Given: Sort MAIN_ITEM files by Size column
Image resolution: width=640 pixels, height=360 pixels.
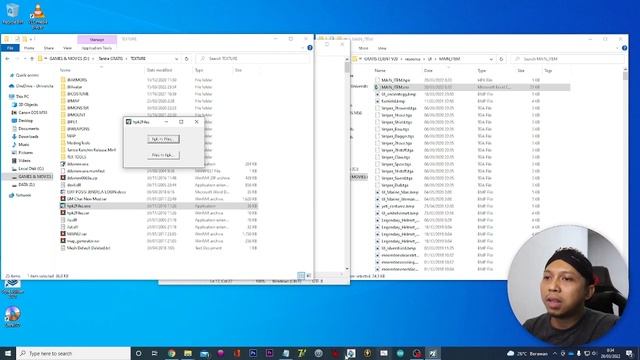Looking at the screenshot, I should coord(521,71).
